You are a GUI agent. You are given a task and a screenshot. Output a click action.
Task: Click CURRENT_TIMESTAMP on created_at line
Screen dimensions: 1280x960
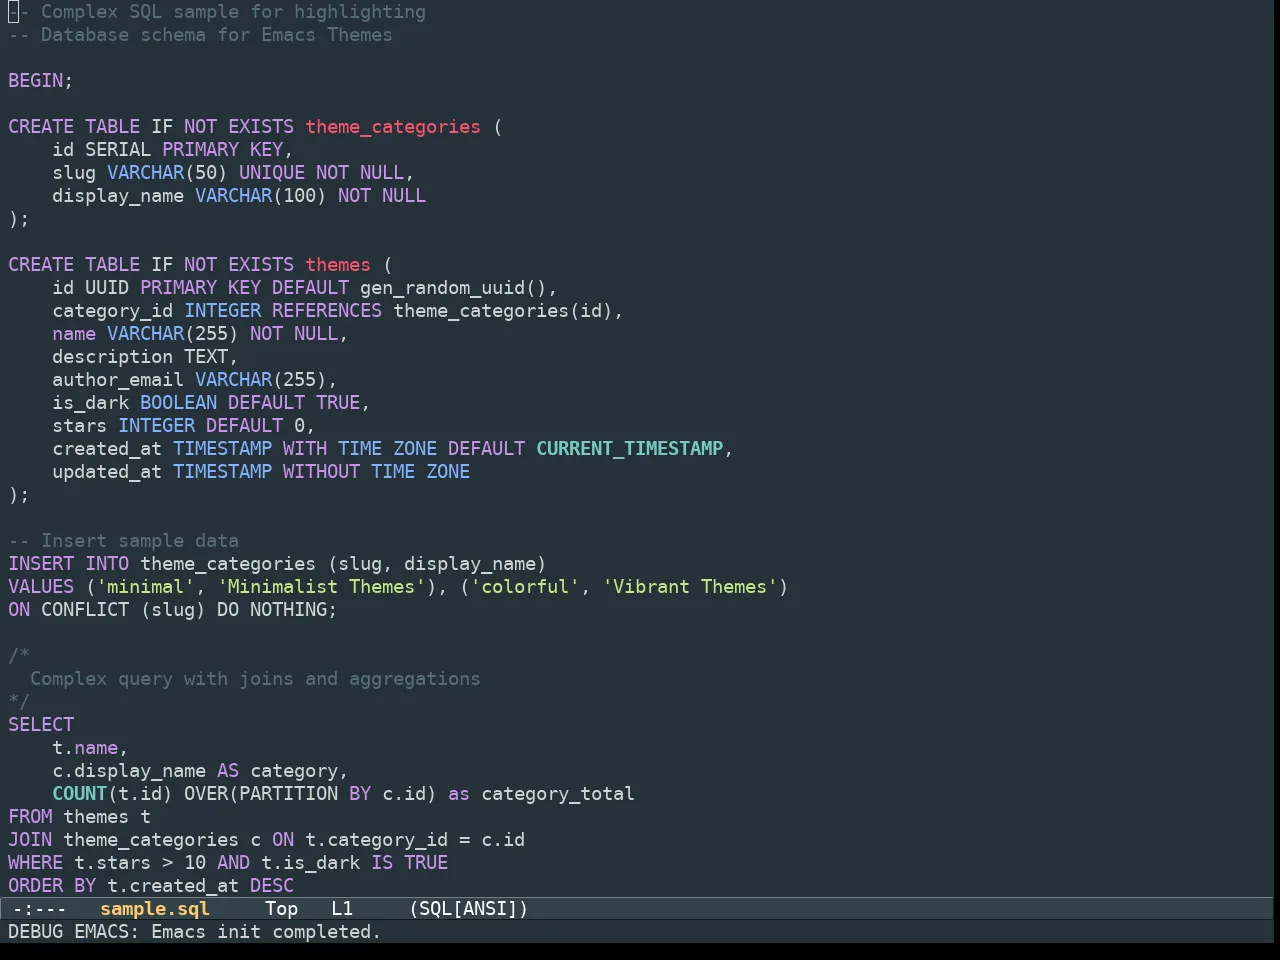[x=630, y=448]
